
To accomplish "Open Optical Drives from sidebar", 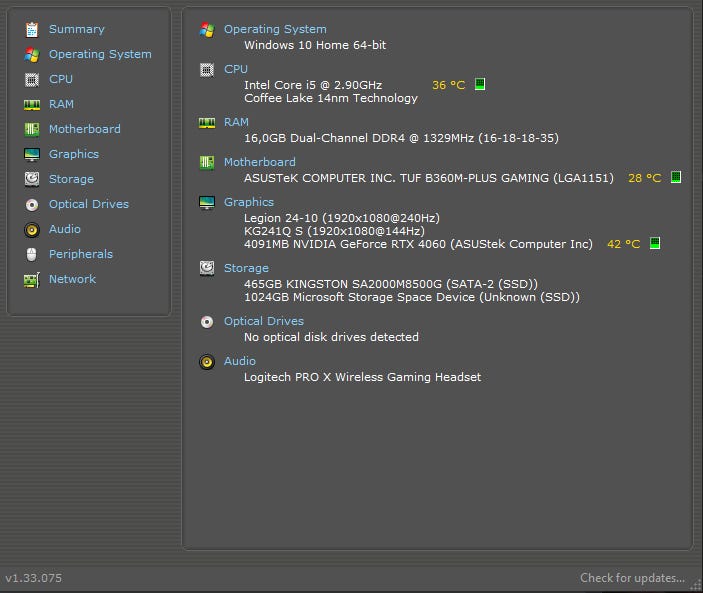I will 89,204.
